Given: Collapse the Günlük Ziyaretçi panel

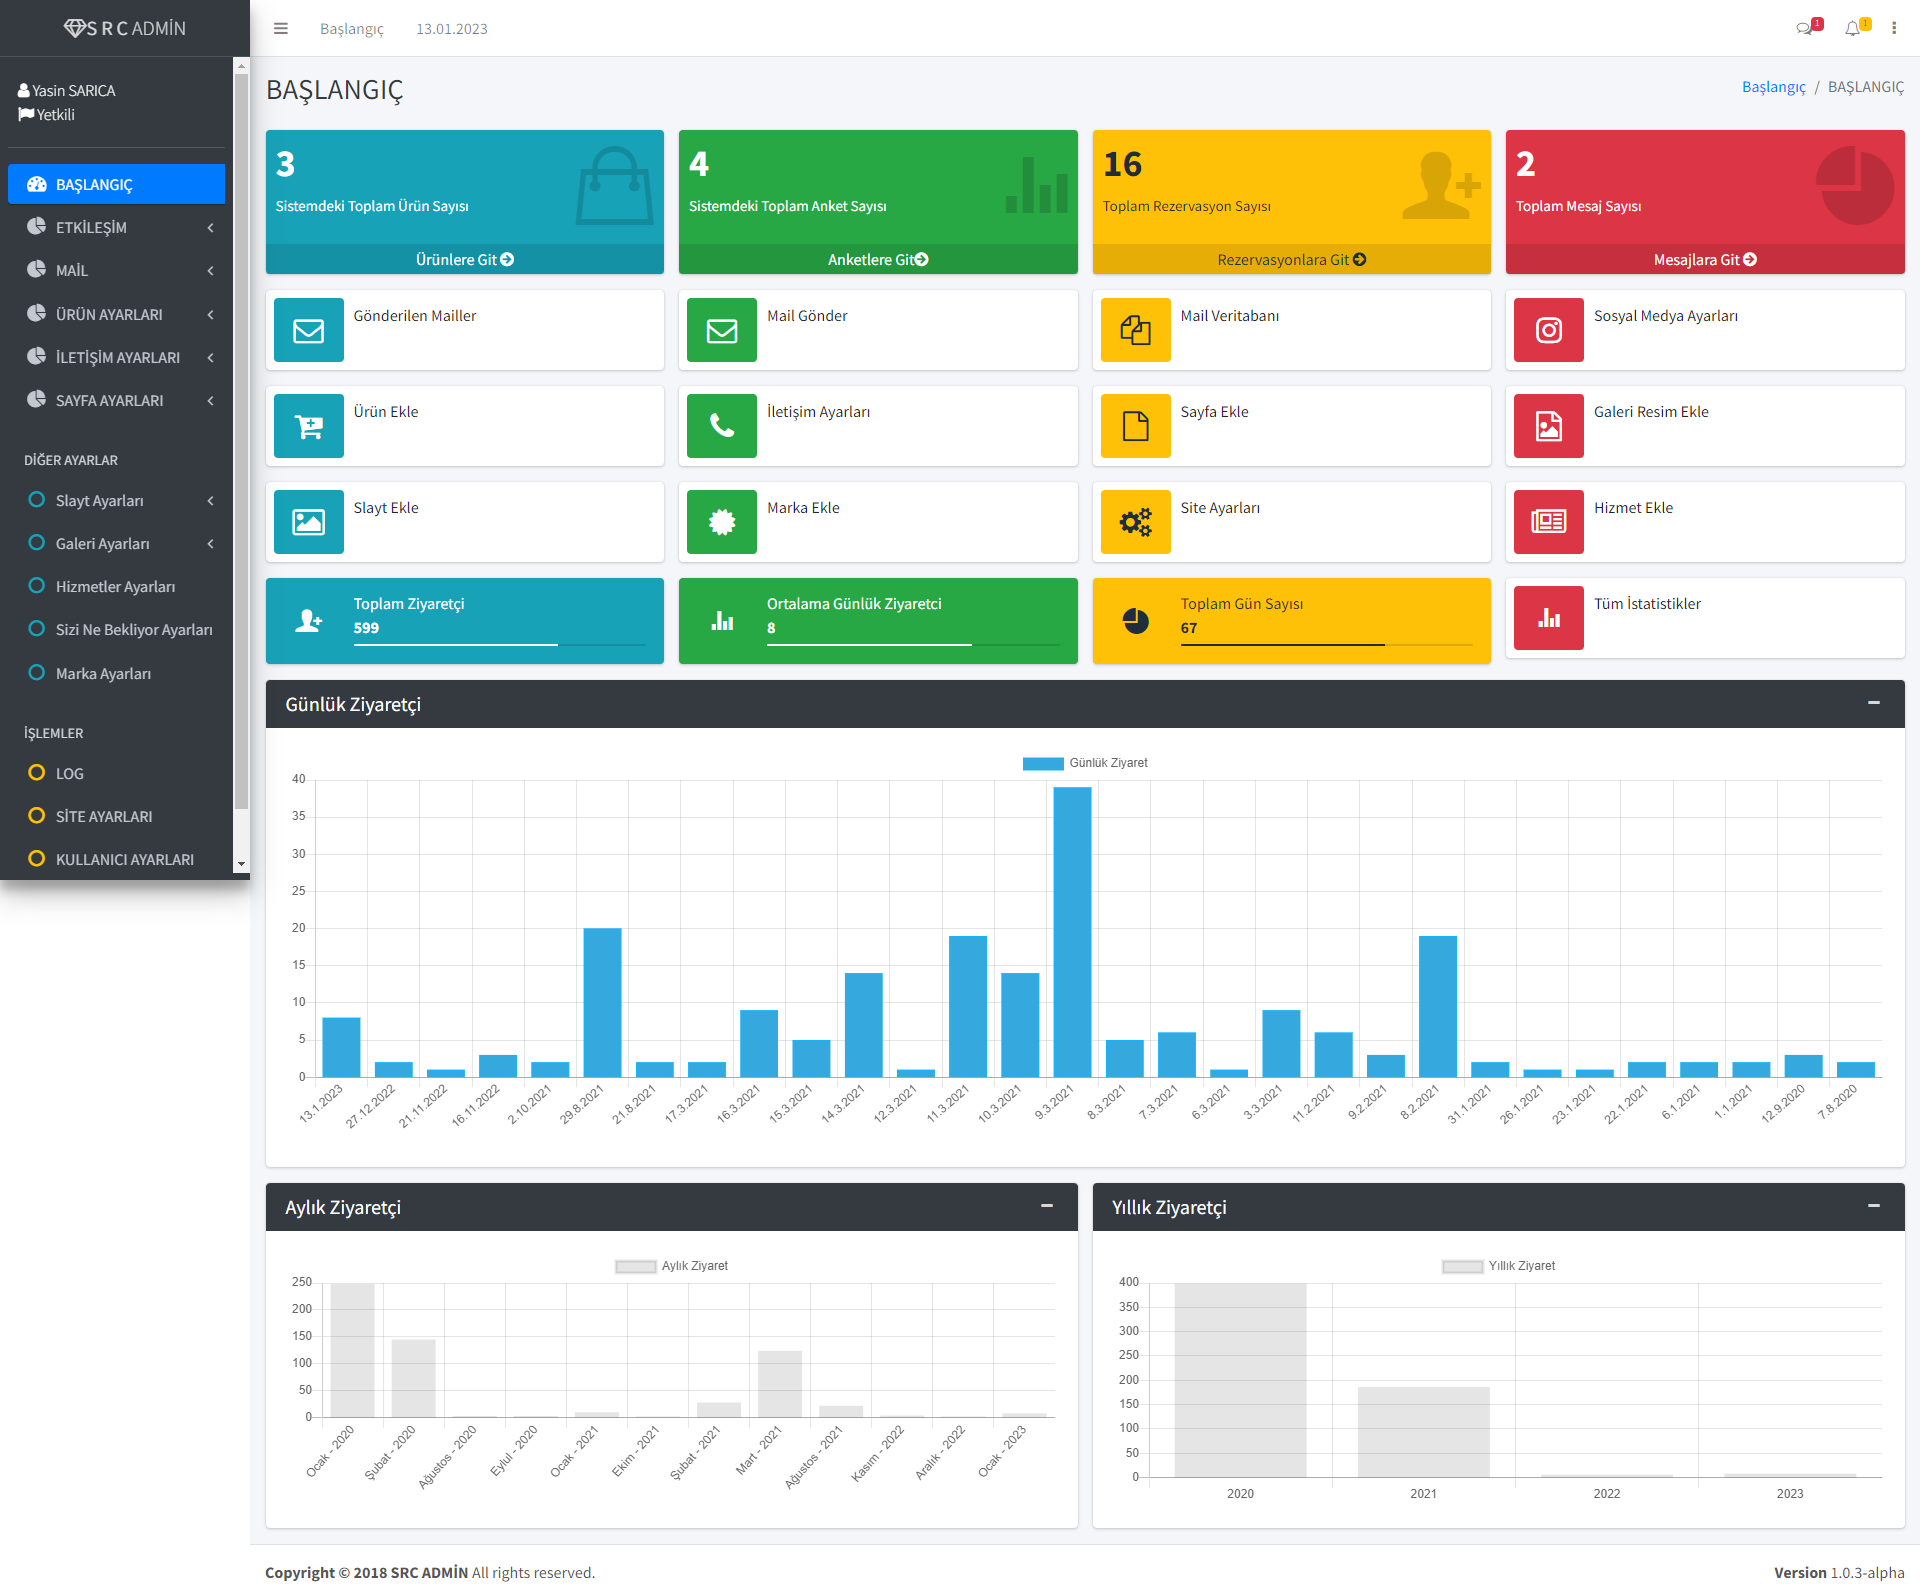Looking at the screenshot, I should [x=1873, y=704].
